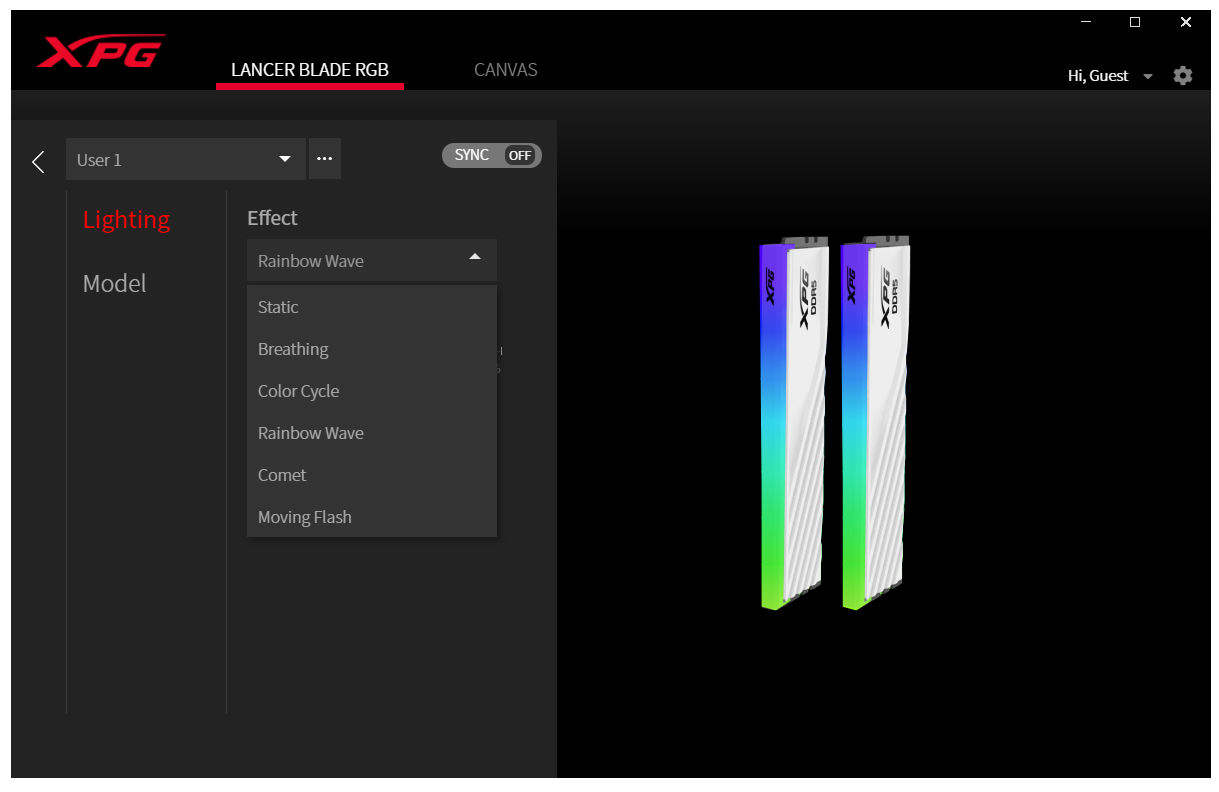Switch to the LANCER BLADE RGB tab
This screenshot has height=792, width=1219.
tap(309, 70)
